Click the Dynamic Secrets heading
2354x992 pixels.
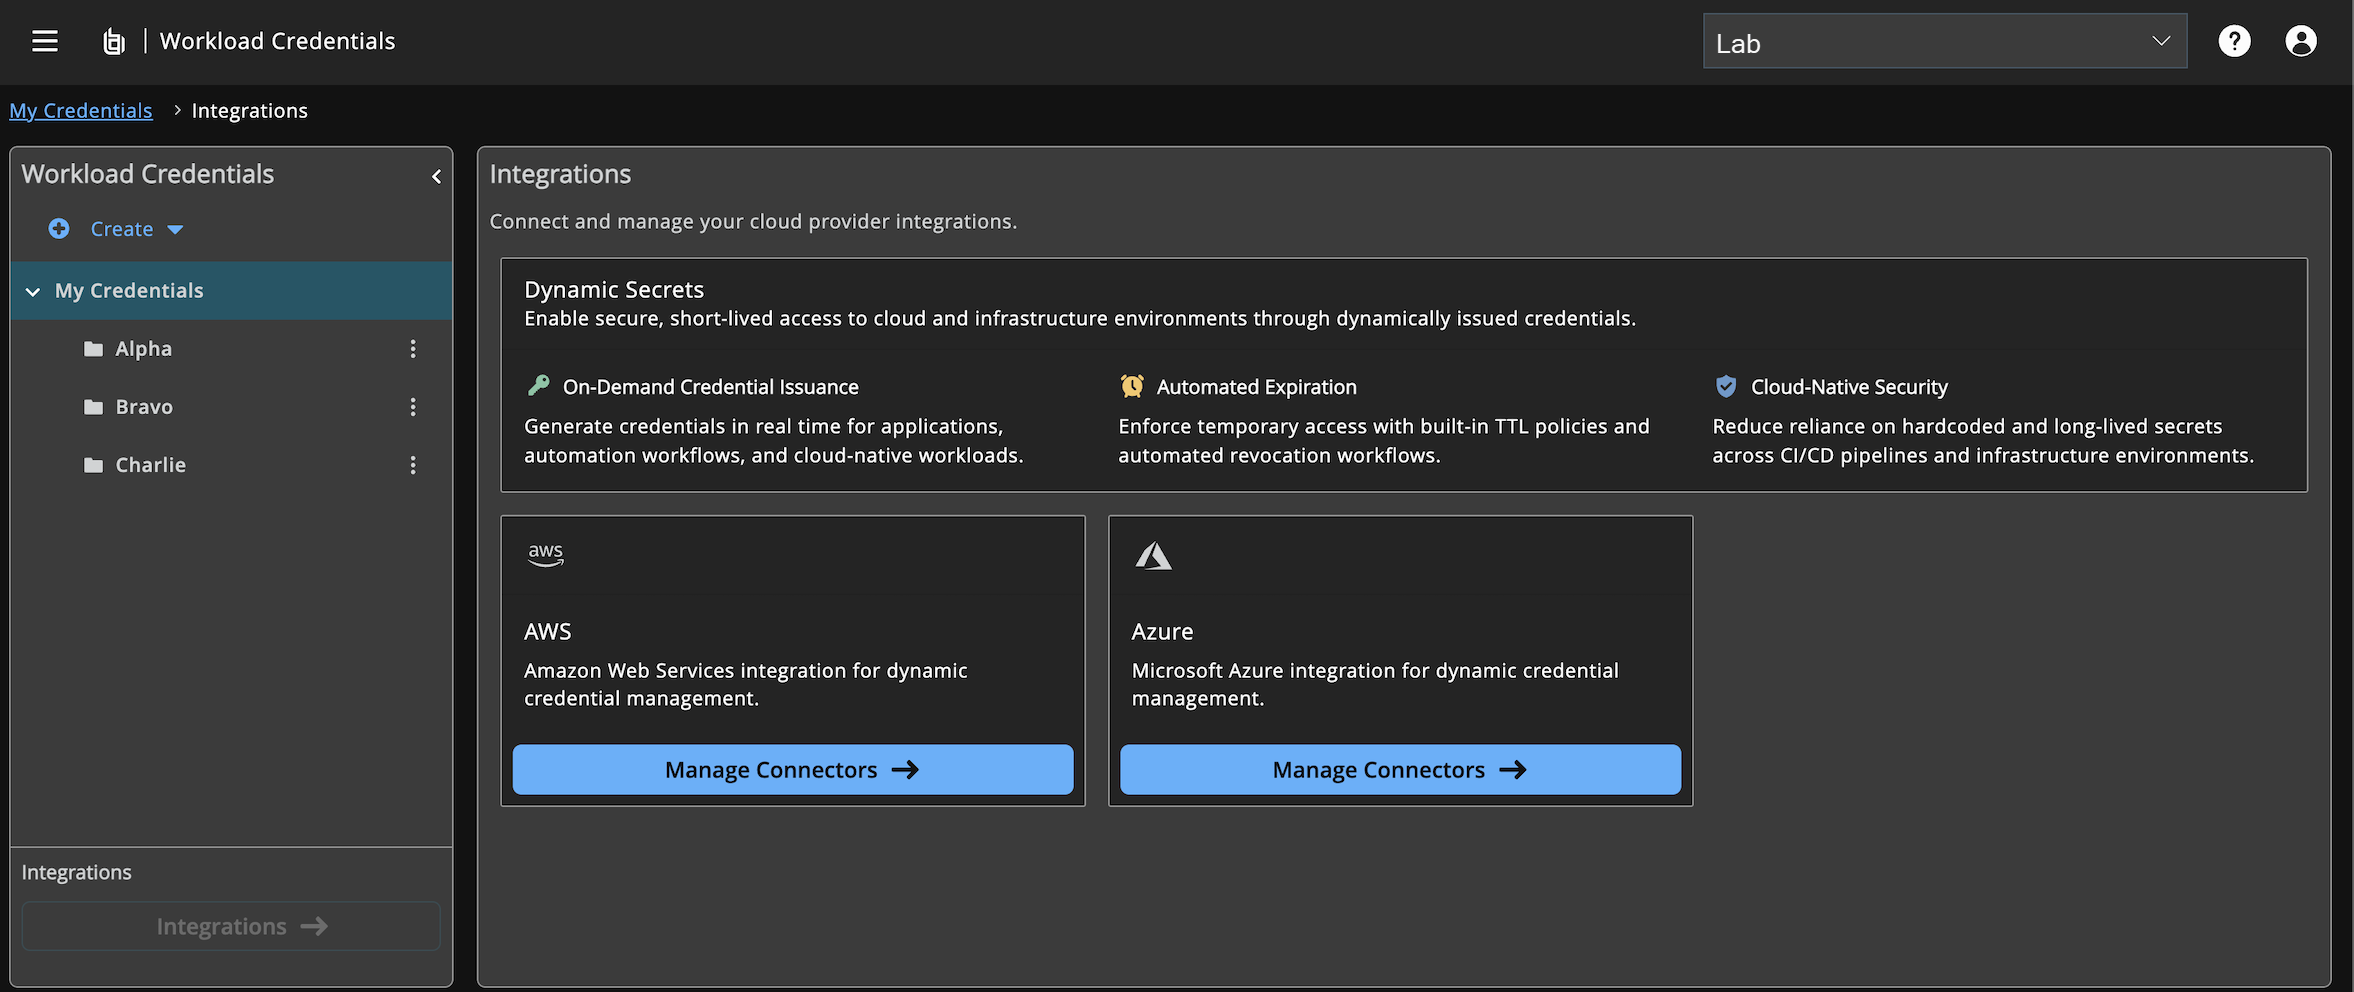pos(614,290)
